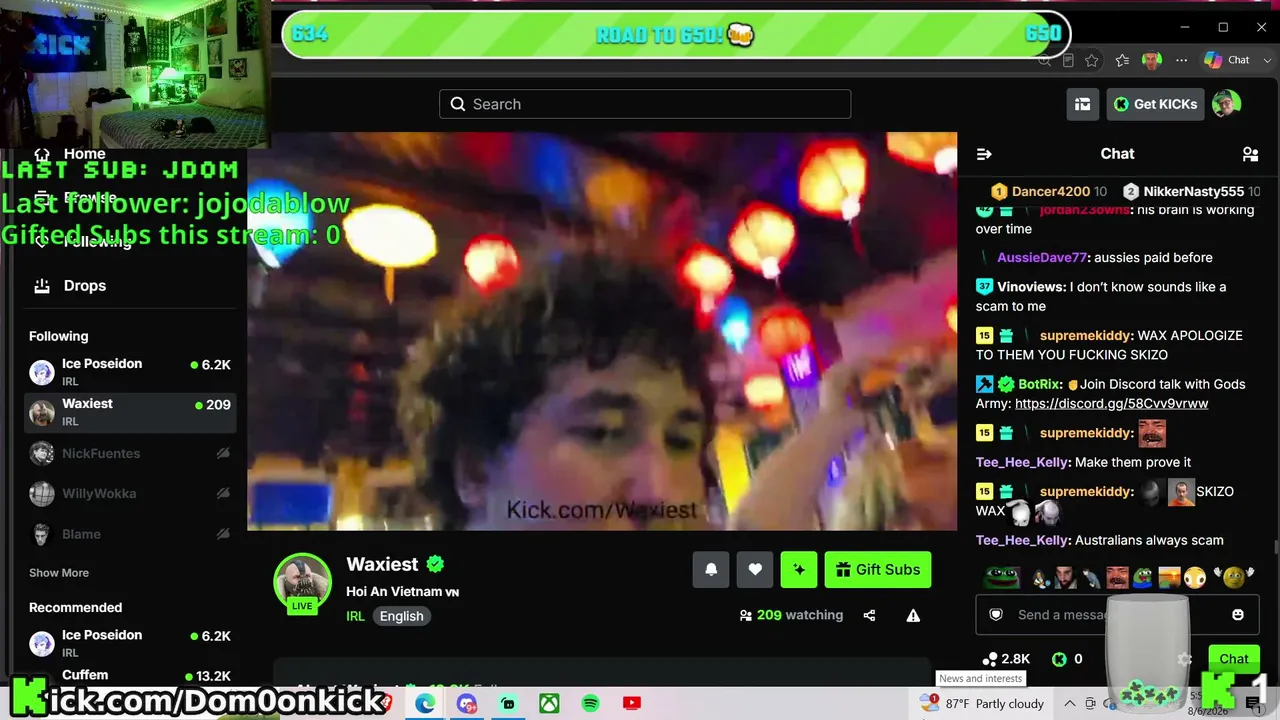Add page to favorites star icon
Viewport: 1280px width, 720px height.
(x=1092, y=60)
